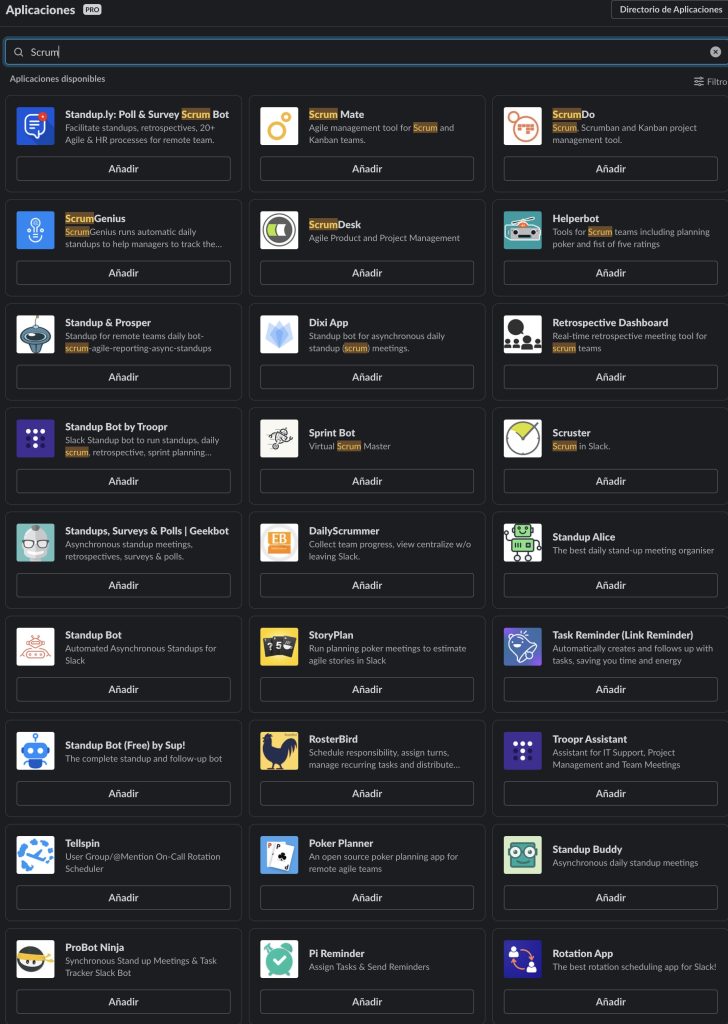
Task: Open the Rotation App icon
Action: (x=522, y=959)
